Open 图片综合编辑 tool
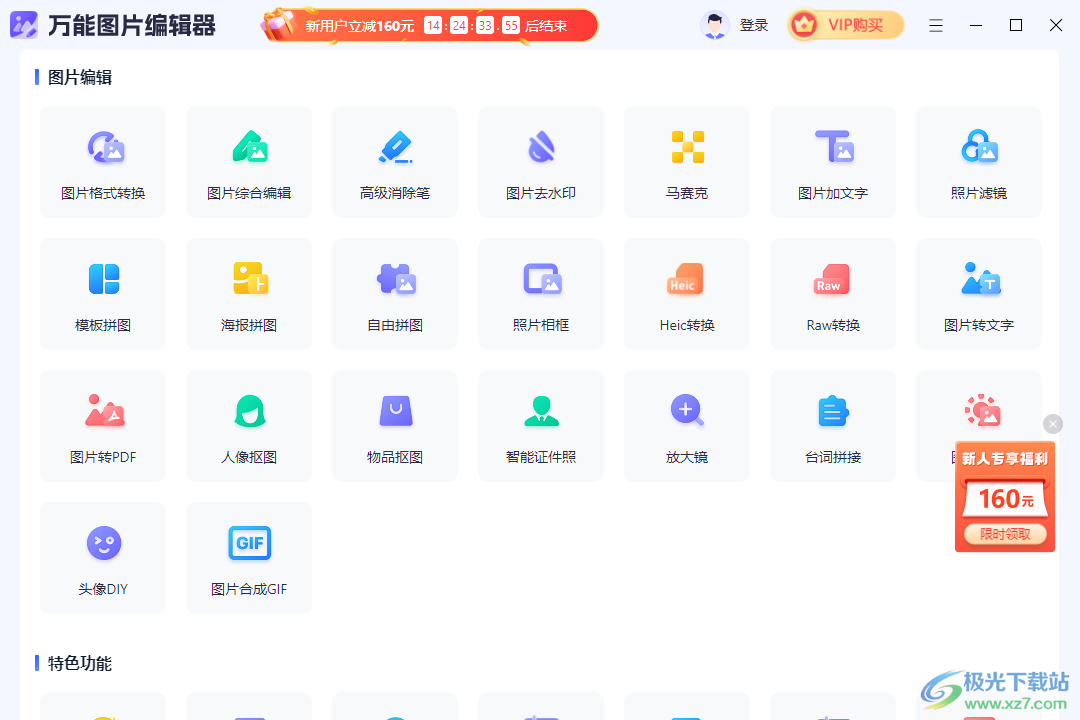The image size is (1080, 720). (249, 162)
